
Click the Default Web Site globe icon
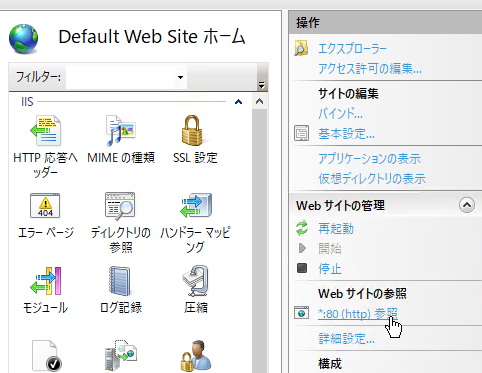click(x=23, y=39)
